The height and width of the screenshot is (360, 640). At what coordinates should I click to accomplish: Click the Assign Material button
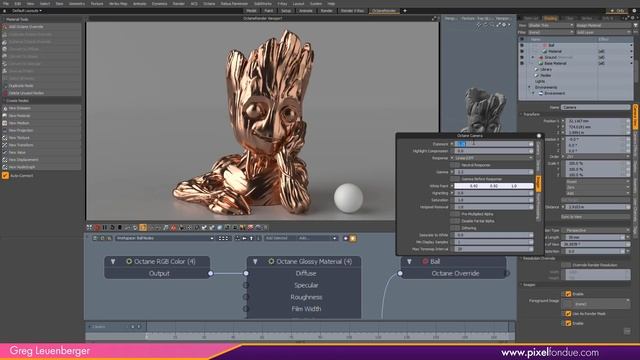(603, 25)
